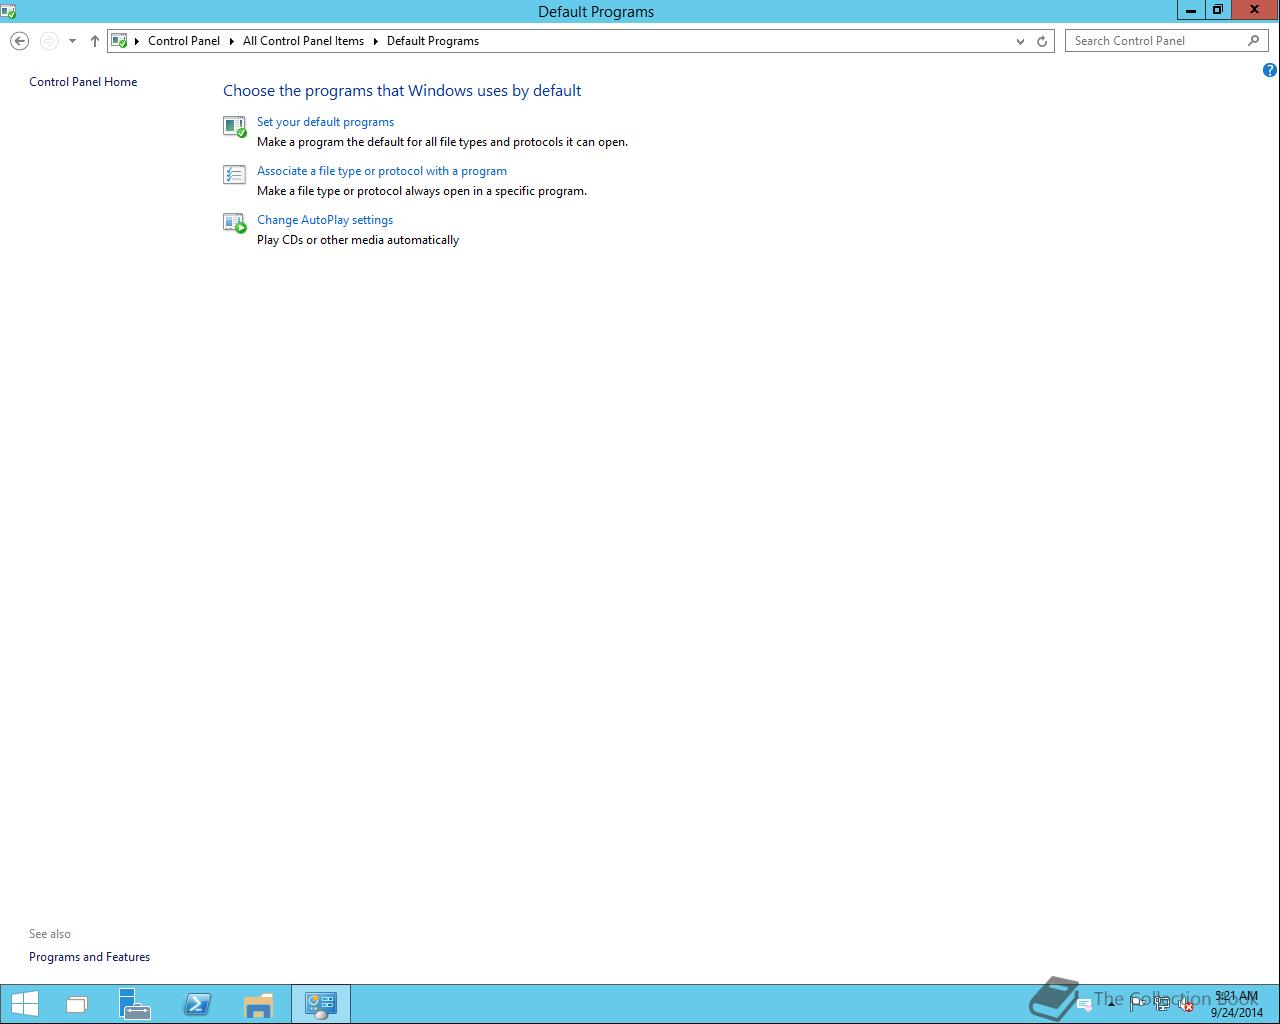Screen dimensions: 1280x1024
Task: Open the folder File Explorer taskbar icon
Action: (x=259, y=1004)
